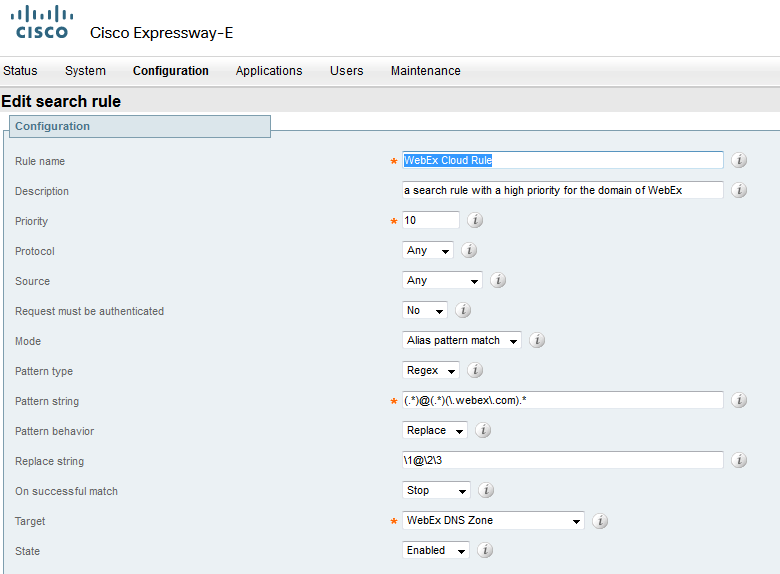Viewport: 780px width, 574px height.
Task: Open the Maintenance menu
Action: tap(425, 71)
